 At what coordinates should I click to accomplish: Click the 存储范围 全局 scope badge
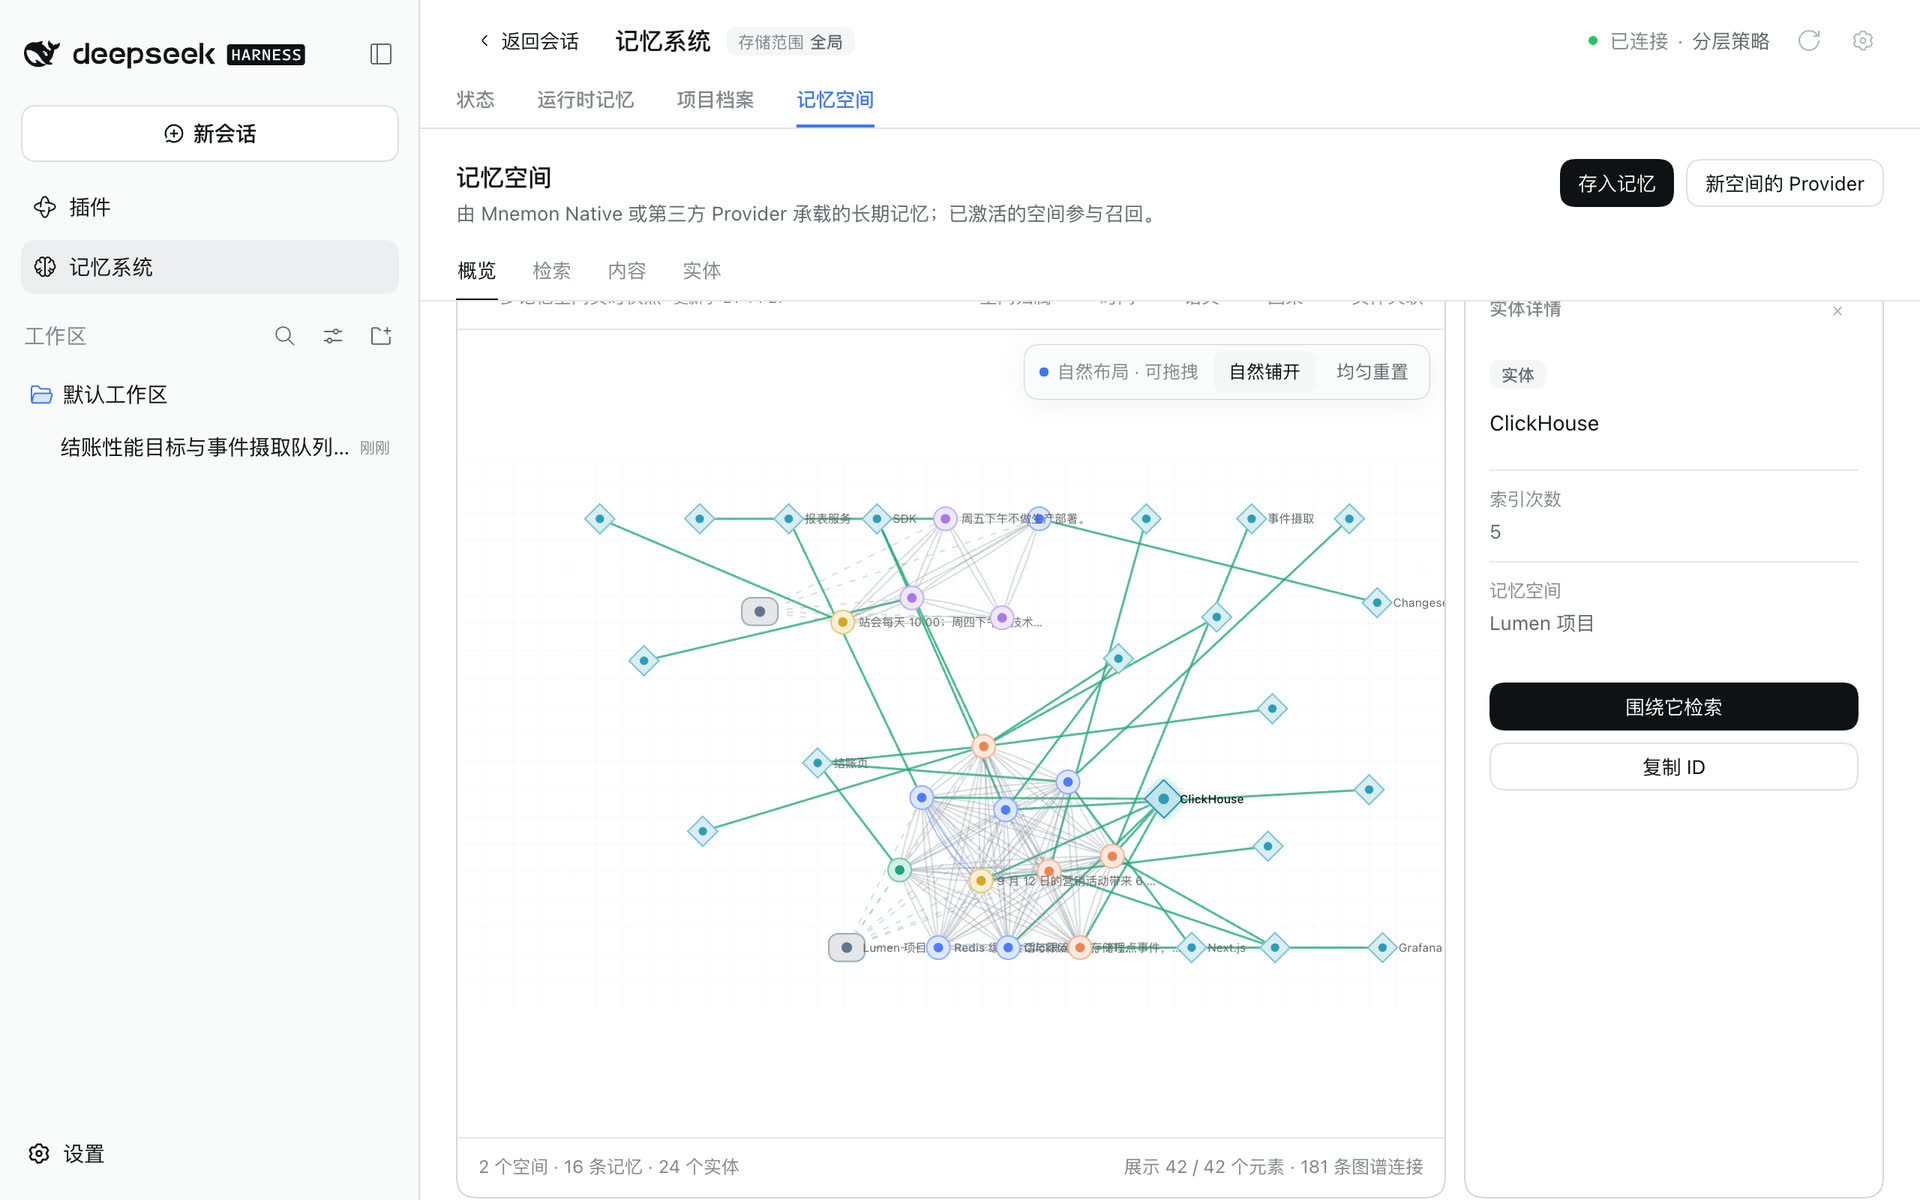[x=790, y=42]
